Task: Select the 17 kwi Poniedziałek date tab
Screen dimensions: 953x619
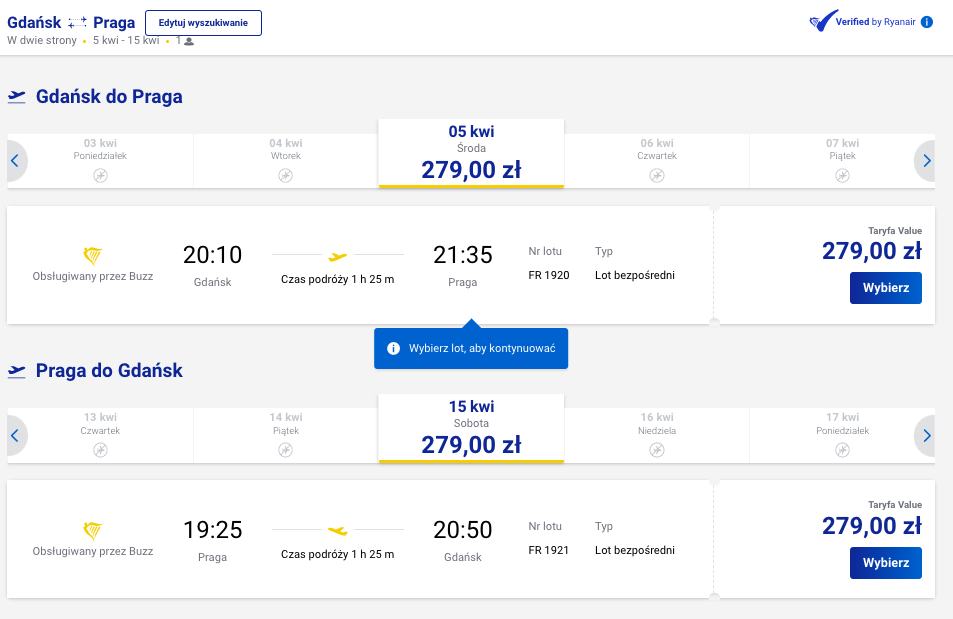Action: click(x=842, y=435)
